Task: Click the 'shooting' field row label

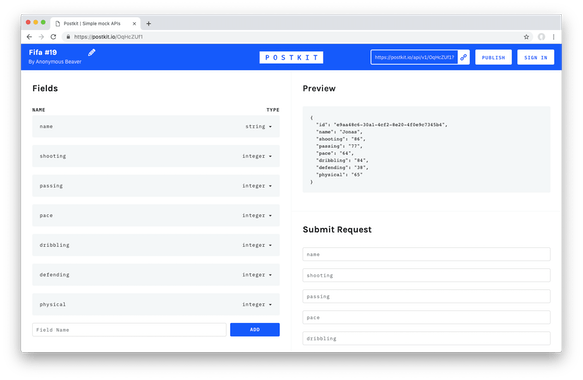Action: click(53, 156)
